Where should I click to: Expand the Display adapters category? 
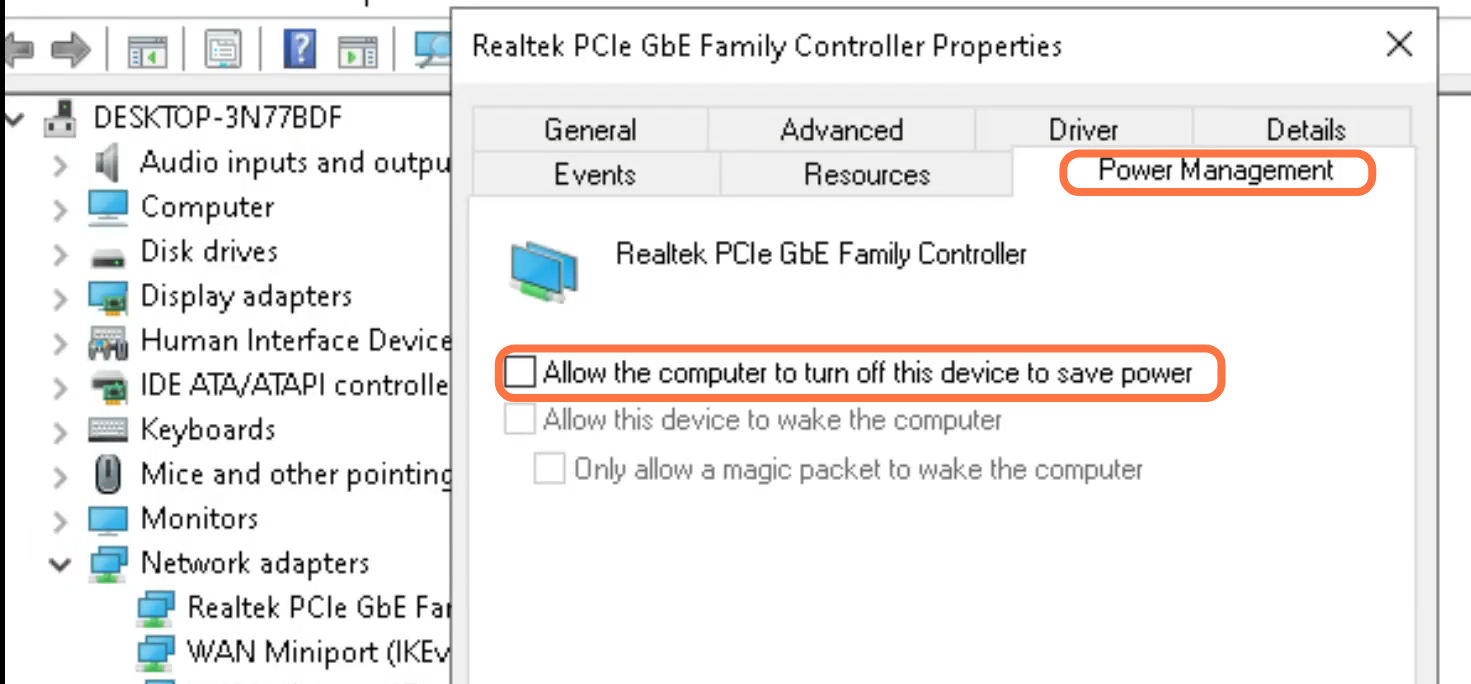click(x=60, y=297)
